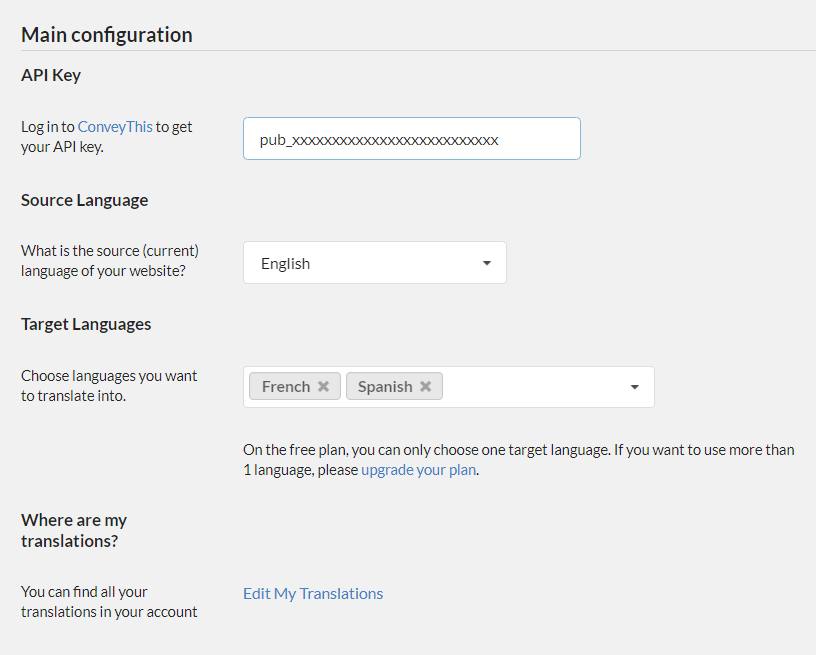Click the Where are my translations heading

point(74,530)
